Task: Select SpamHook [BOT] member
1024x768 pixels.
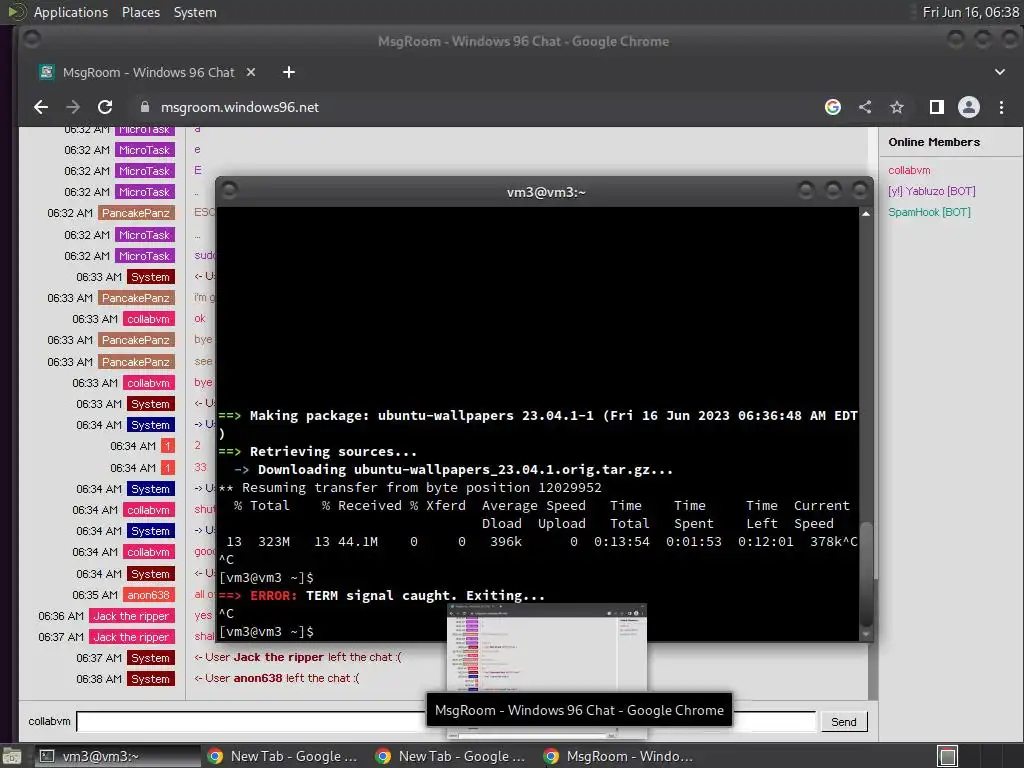Action: [x=929, y=212]
